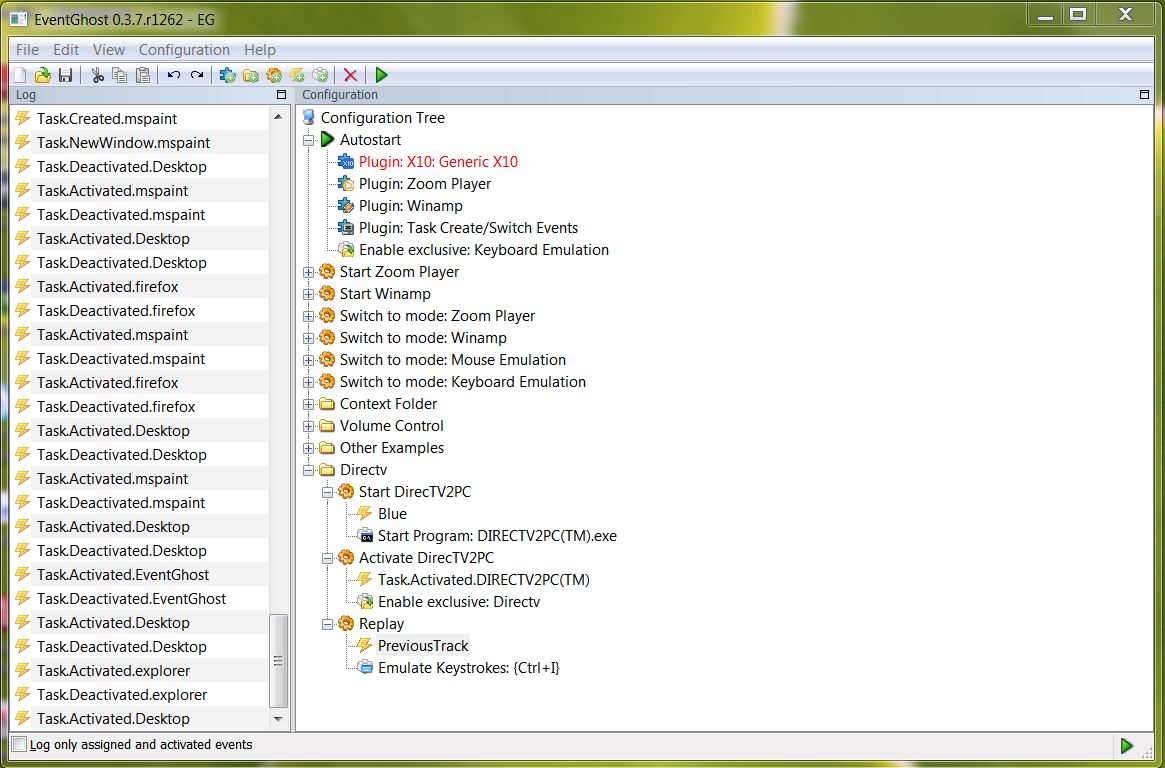Collapse the Directv folder
Screen dimensions: 1165x768
coord(308,470)
